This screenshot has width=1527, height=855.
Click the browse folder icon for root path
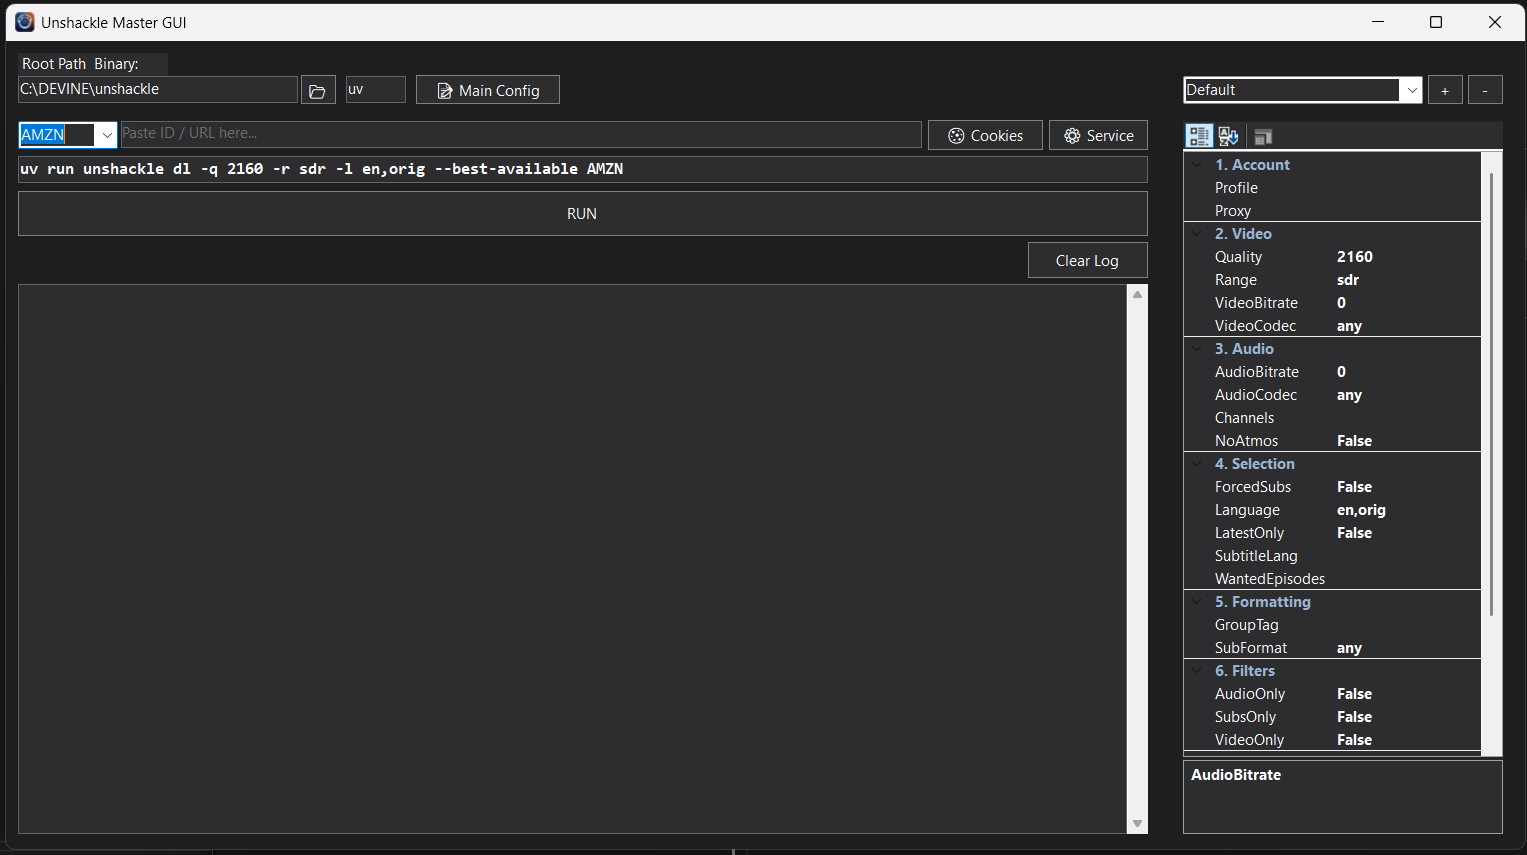[x=317, y=91]
